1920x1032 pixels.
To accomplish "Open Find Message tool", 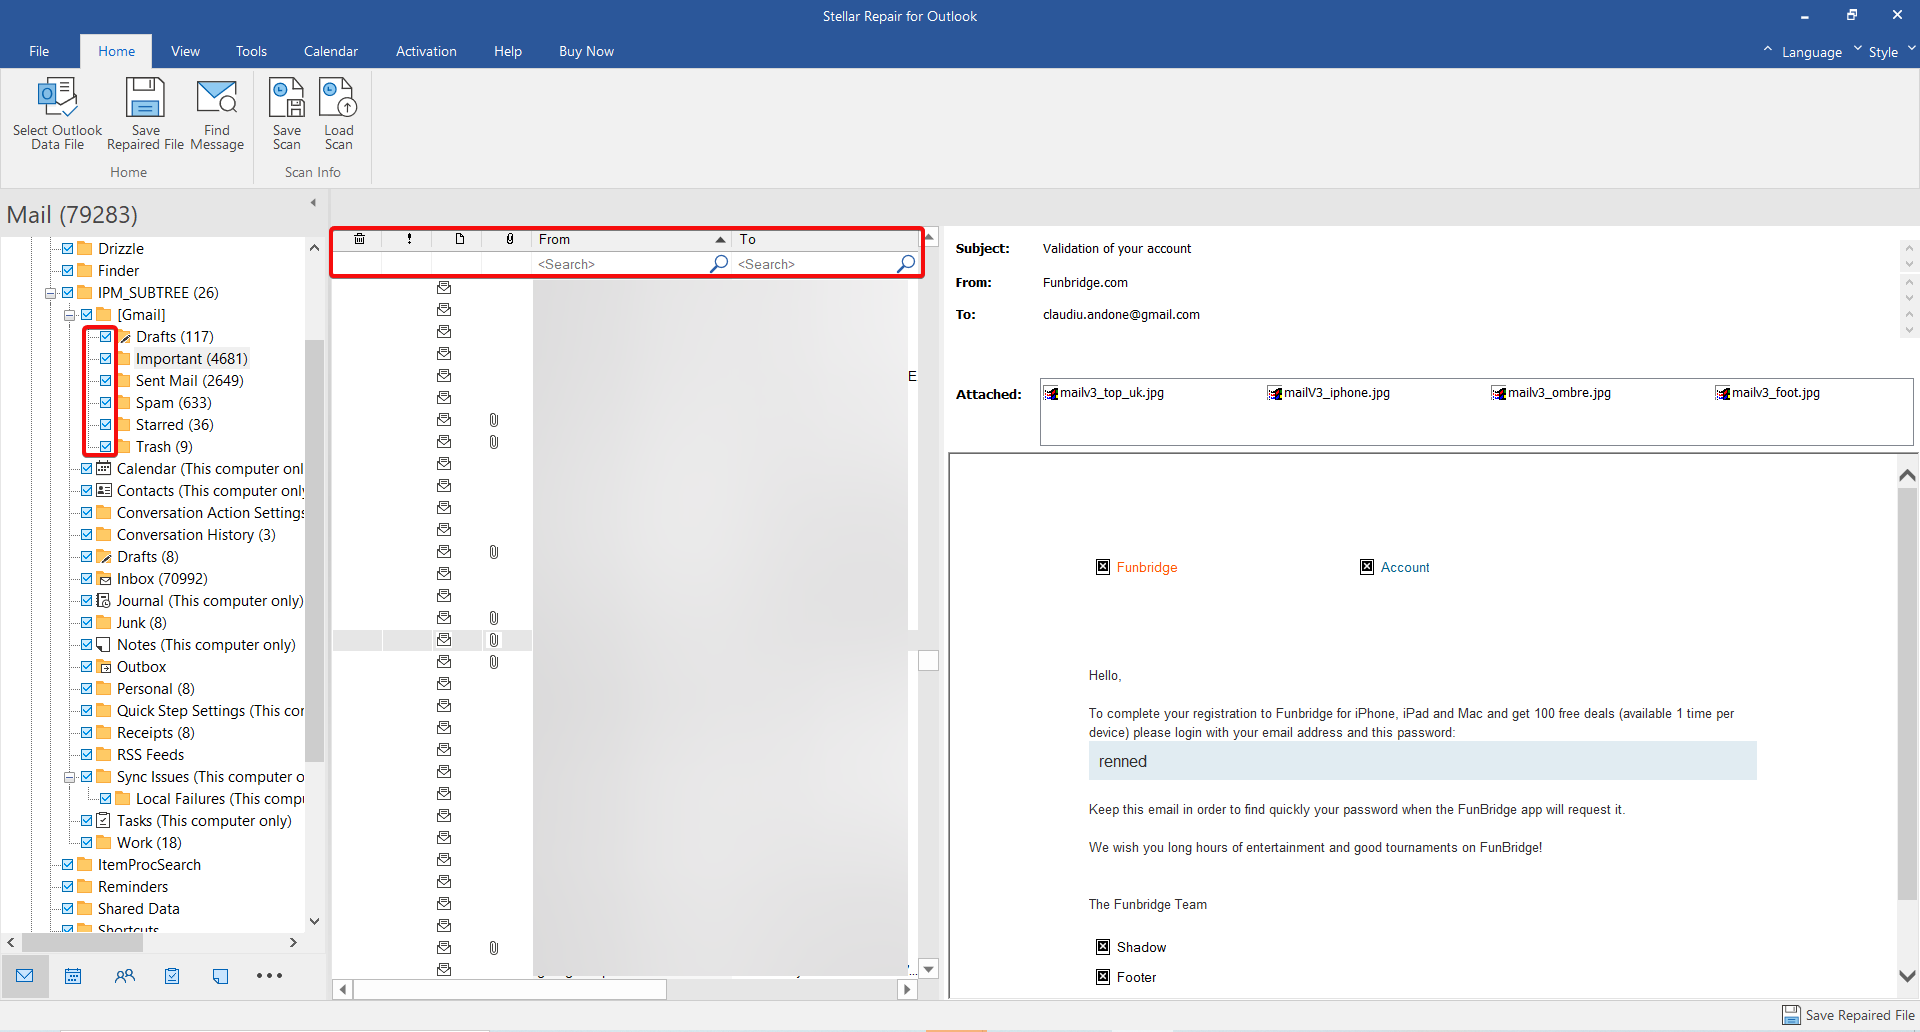I will 217,114.
